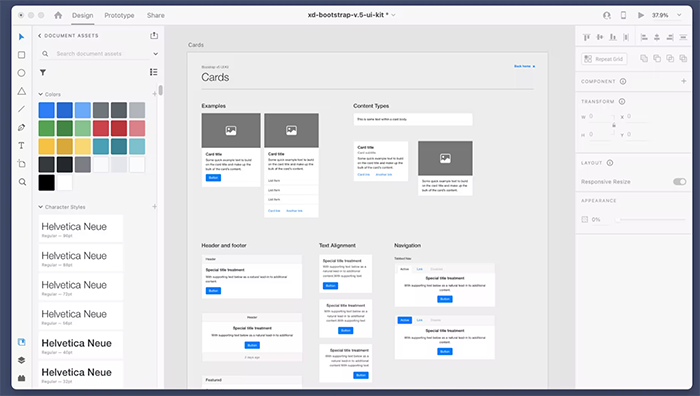The height and width of the screenshot is (396, 700).
Task: Open the search assets dropdown arrow
Action: coord(155,54)
